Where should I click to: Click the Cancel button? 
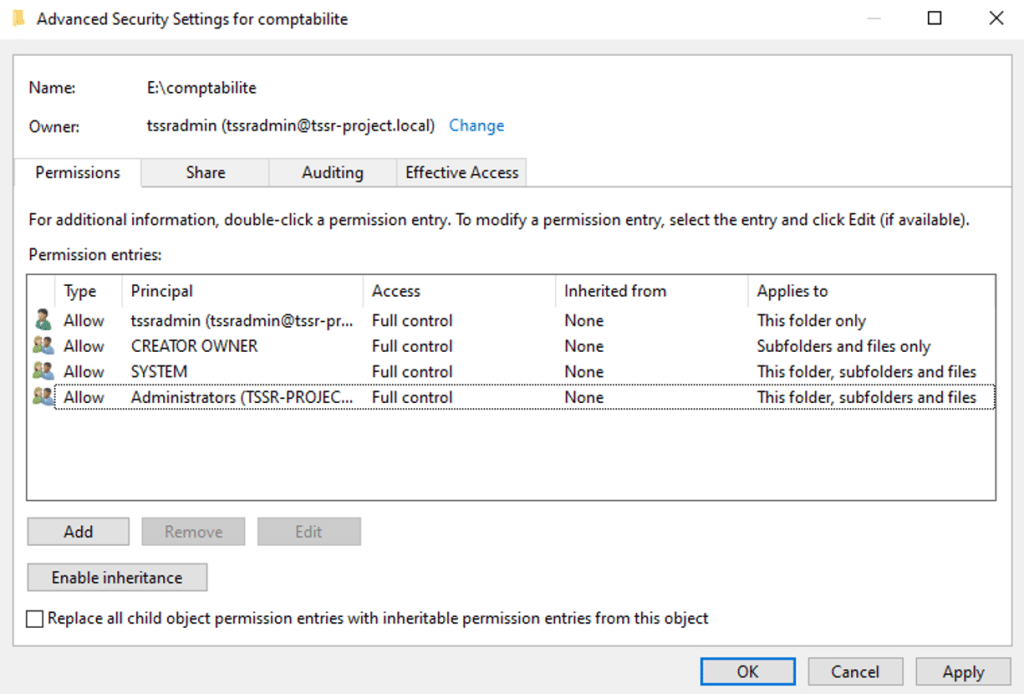pyautogui.click(x=855, y=672)
